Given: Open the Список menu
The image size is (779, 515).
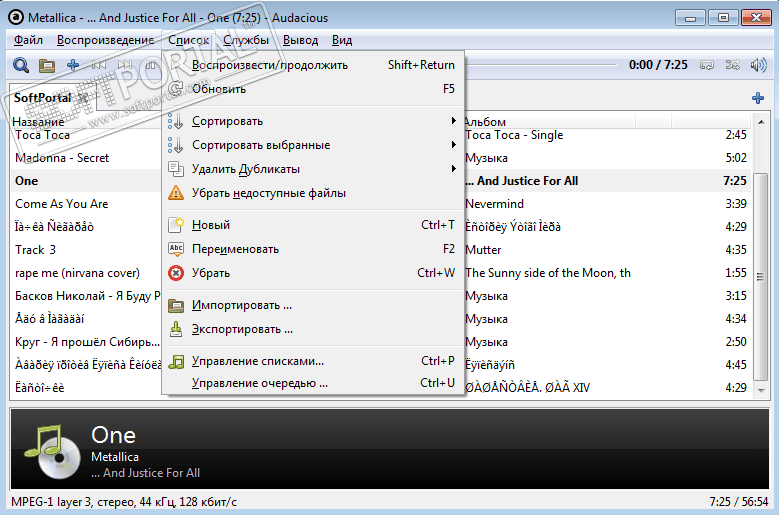Looking at the screenshot, I should pyautogui.click(x=189, y=40).
